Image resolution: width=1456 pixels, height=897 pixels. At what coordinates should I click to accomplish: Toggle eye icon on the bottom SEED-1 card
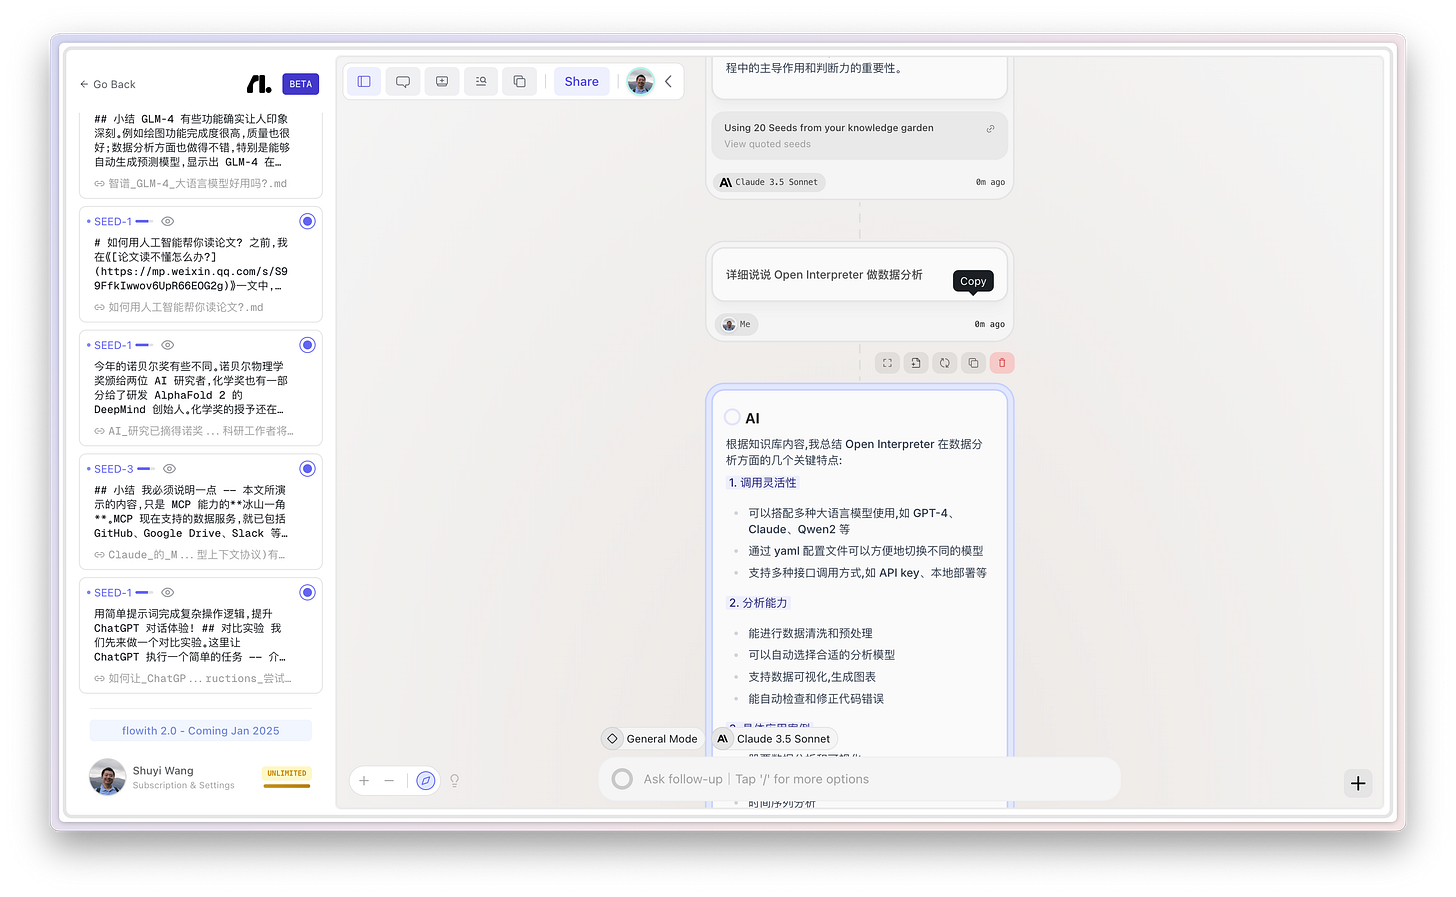click(169, 592)
